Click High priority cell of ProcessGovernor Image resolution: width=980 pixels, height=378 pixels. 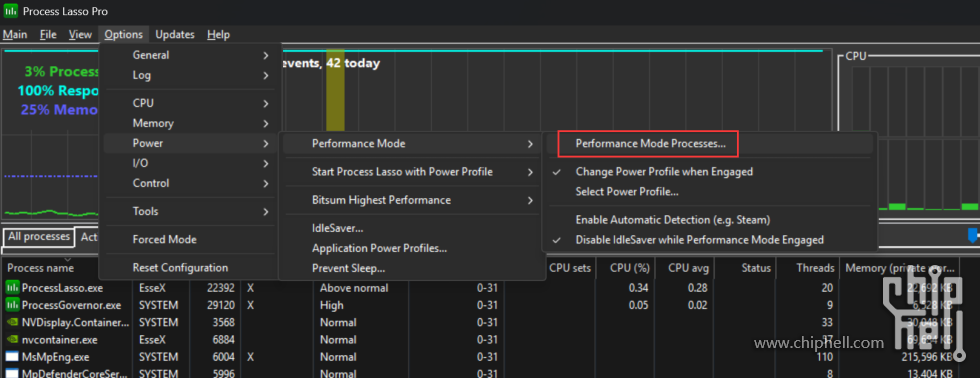tap(332, 306)
